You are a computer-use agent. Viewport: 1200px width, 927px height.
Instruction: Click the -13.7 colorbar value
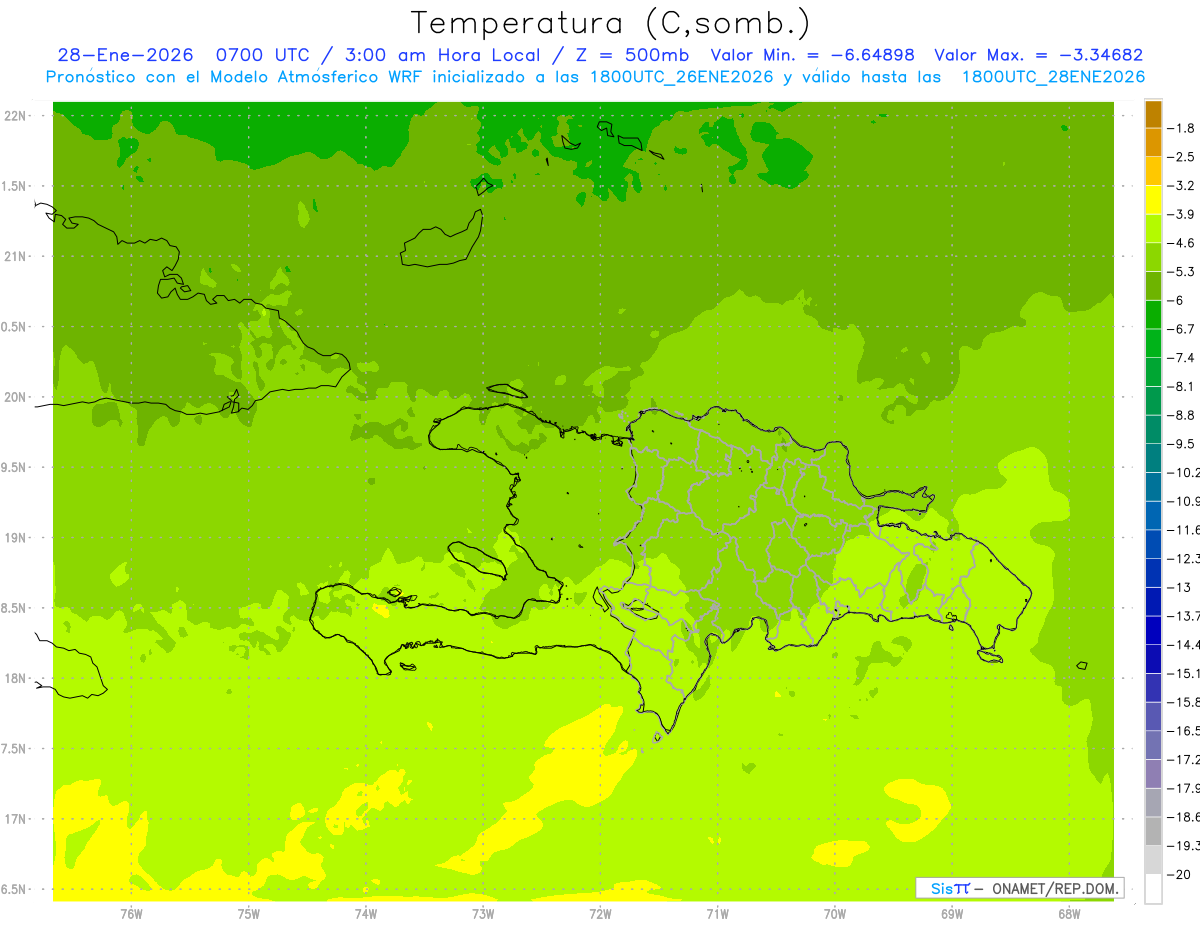pos(1185,616)
